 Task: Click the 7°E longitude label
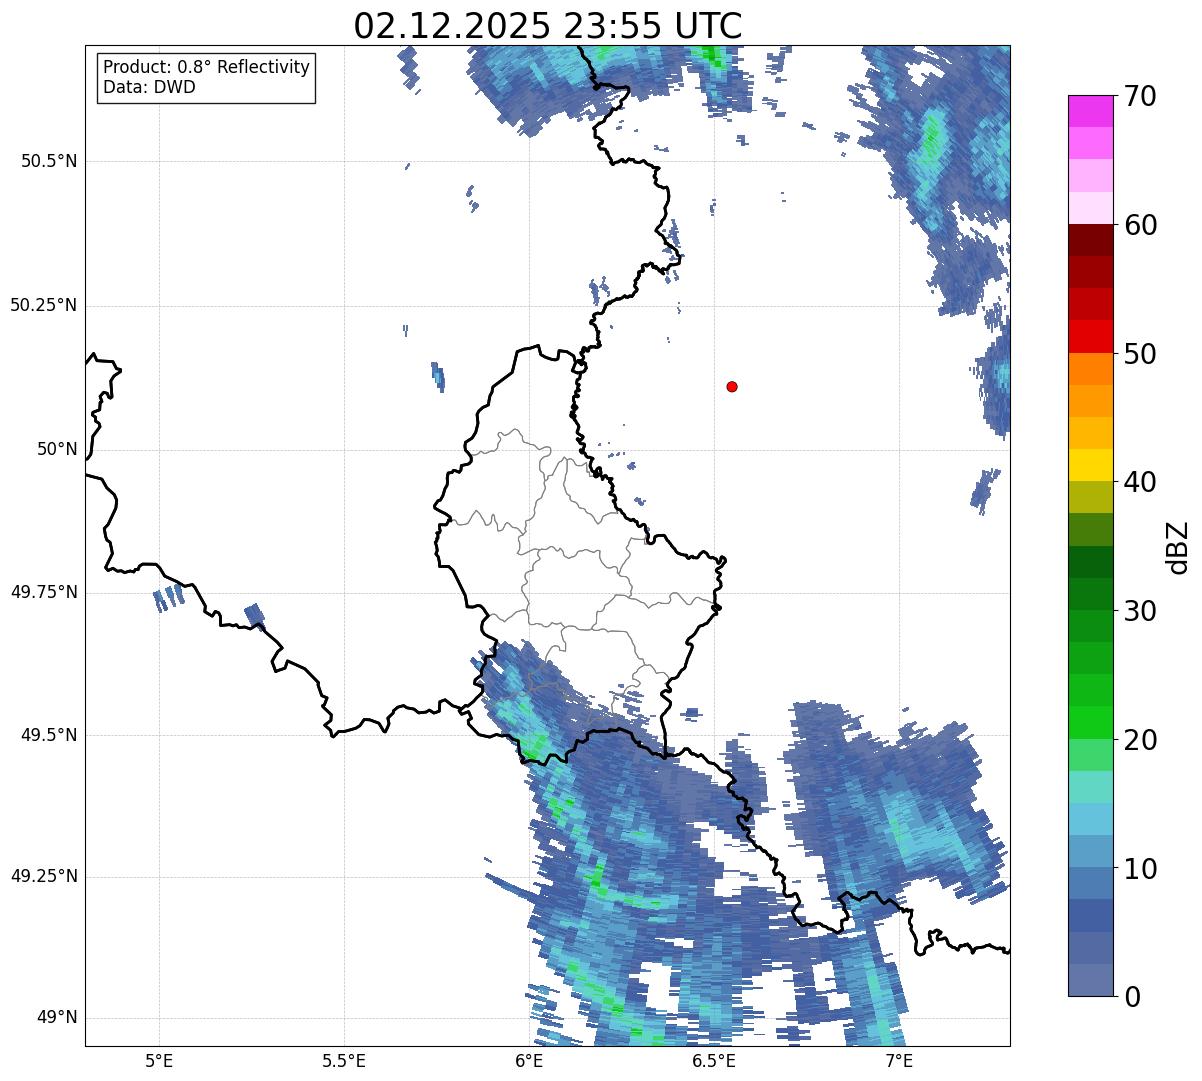[x=899, y=1060]
